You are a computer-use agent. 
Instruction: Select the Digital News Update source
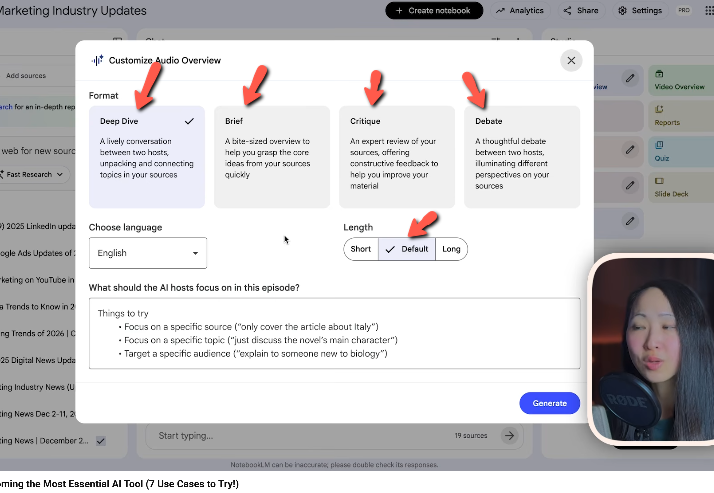click(x=38, y=360)
